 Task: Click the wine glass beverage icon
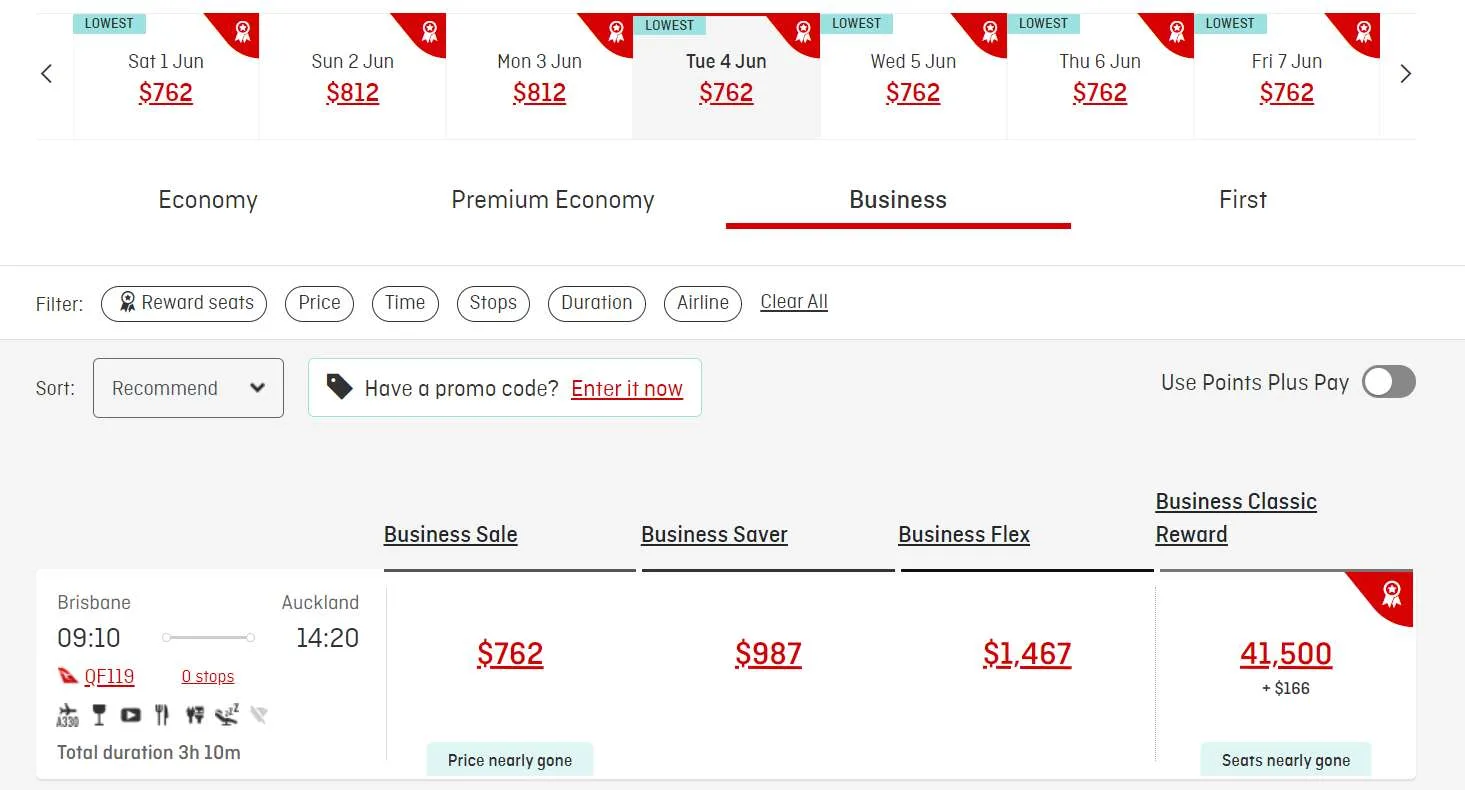coord(99,715)
